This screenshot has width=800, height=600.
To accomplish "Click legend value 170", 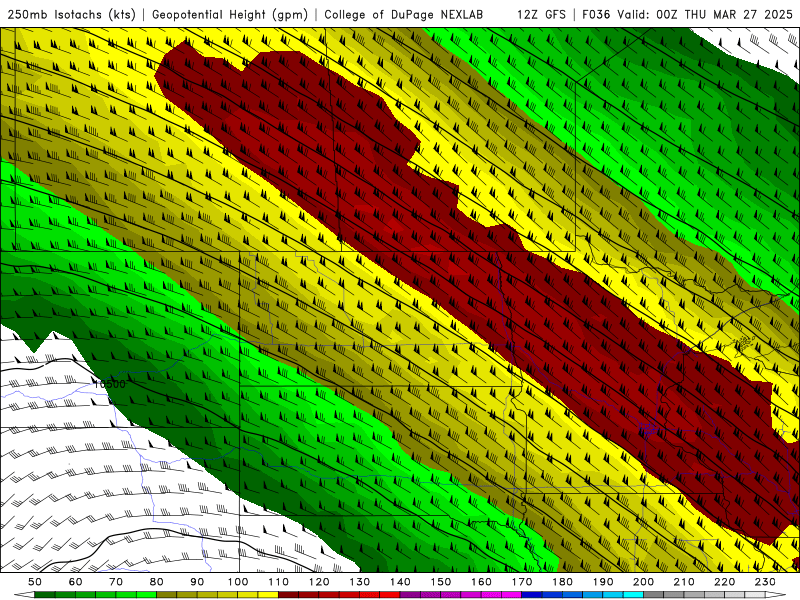I will coord(521,582).
